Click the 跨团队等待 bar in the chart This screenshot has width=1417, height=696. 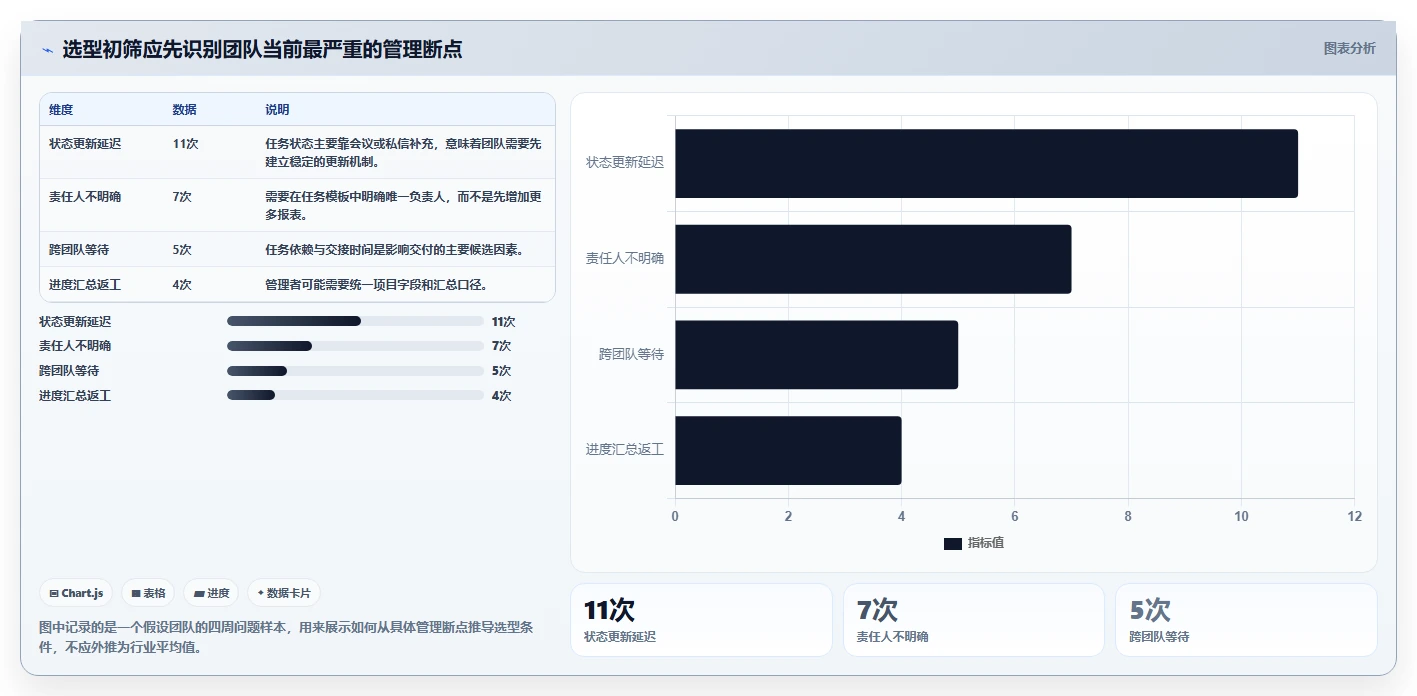click(816, 355)
